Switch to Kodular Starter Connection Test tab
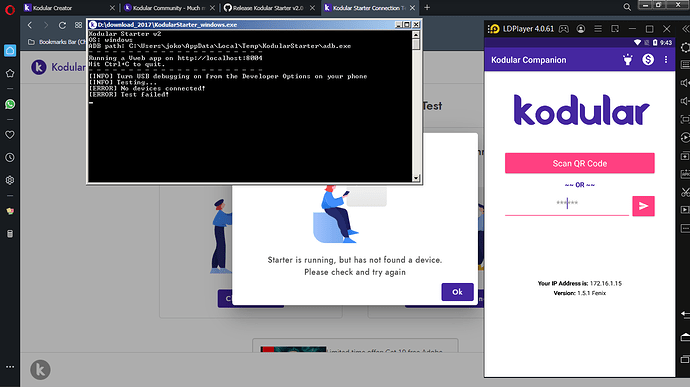This screenshot has height=387, width=690. [x=370, y=8]
